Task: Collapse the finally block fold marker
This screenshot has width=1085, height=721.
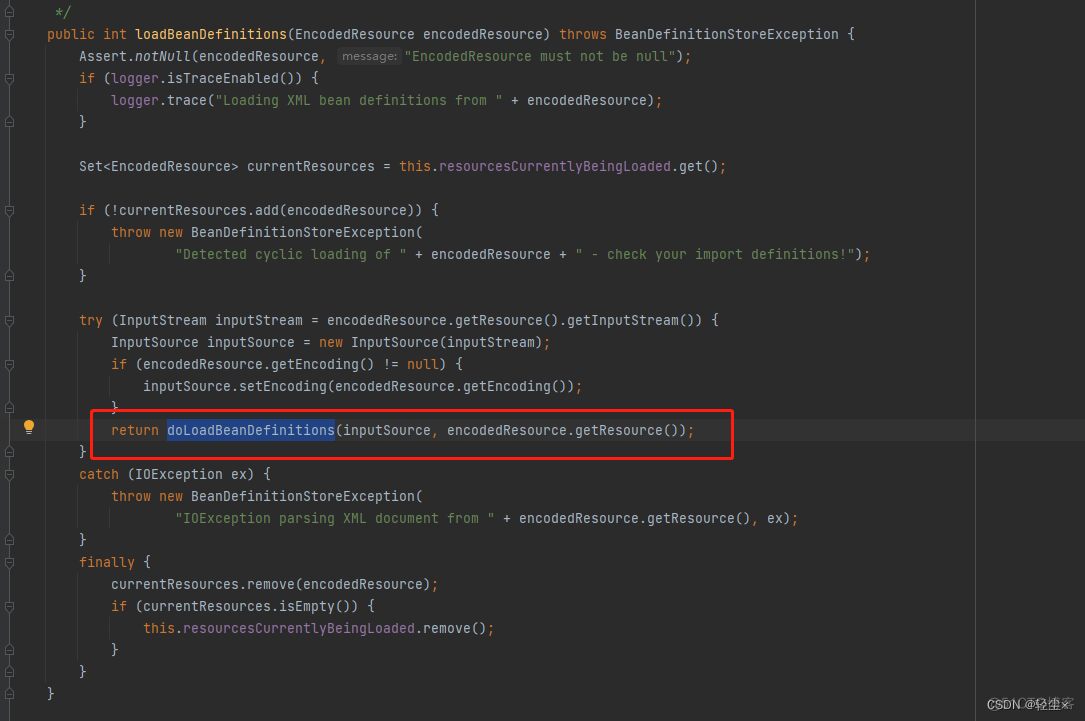Action: 9,562
